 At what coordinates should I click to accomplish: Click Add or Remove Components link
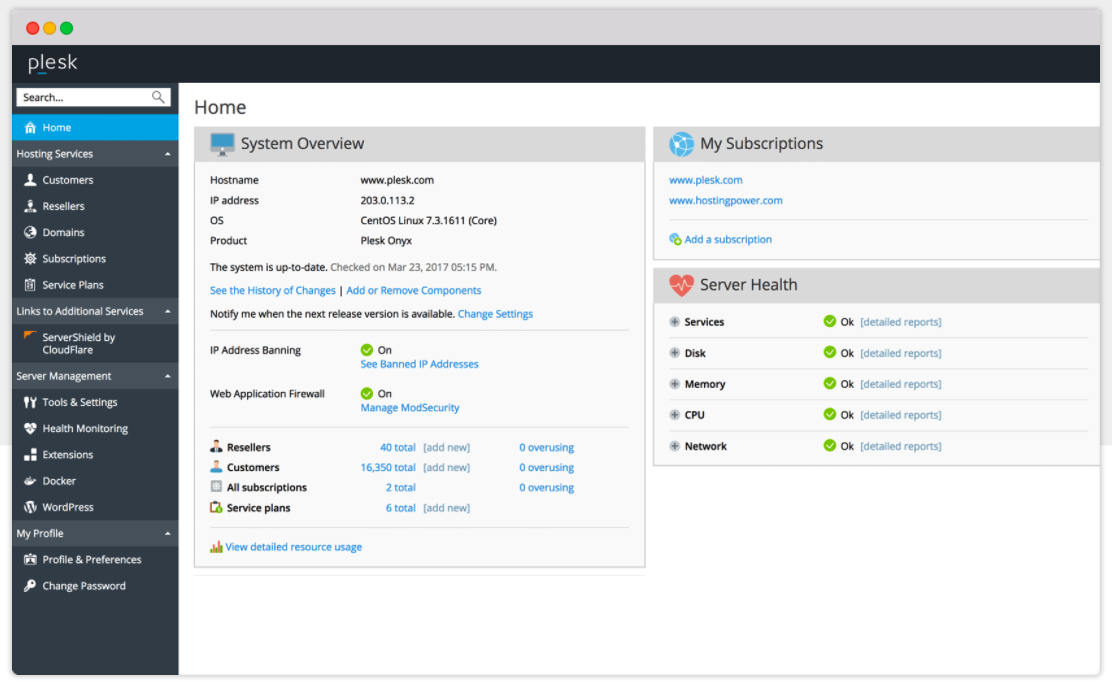point(413,291)
